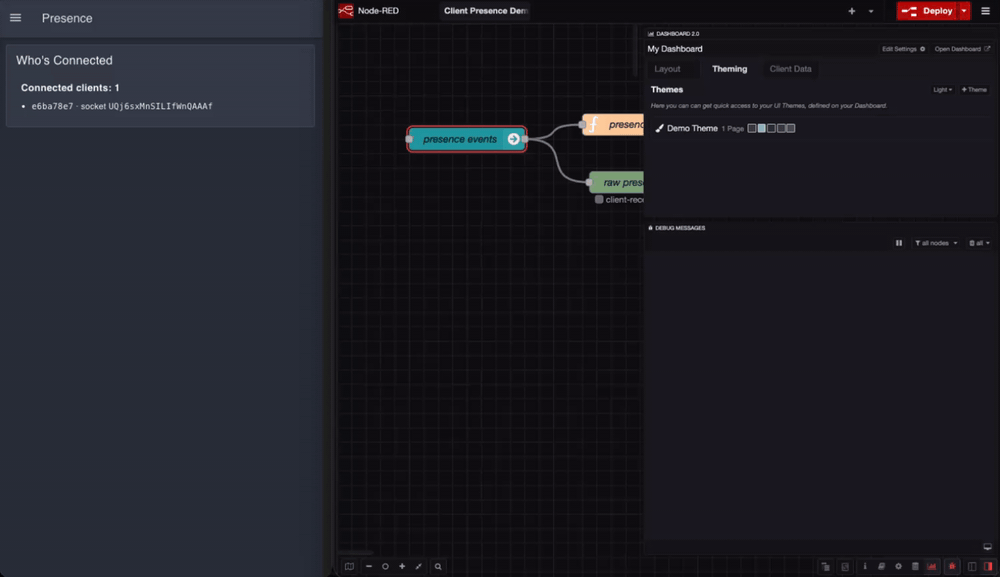The width and height of the screenshot is (1000, 577).
Task: Click the Demo Theme paintbrush icon
Action: [659, 128]
